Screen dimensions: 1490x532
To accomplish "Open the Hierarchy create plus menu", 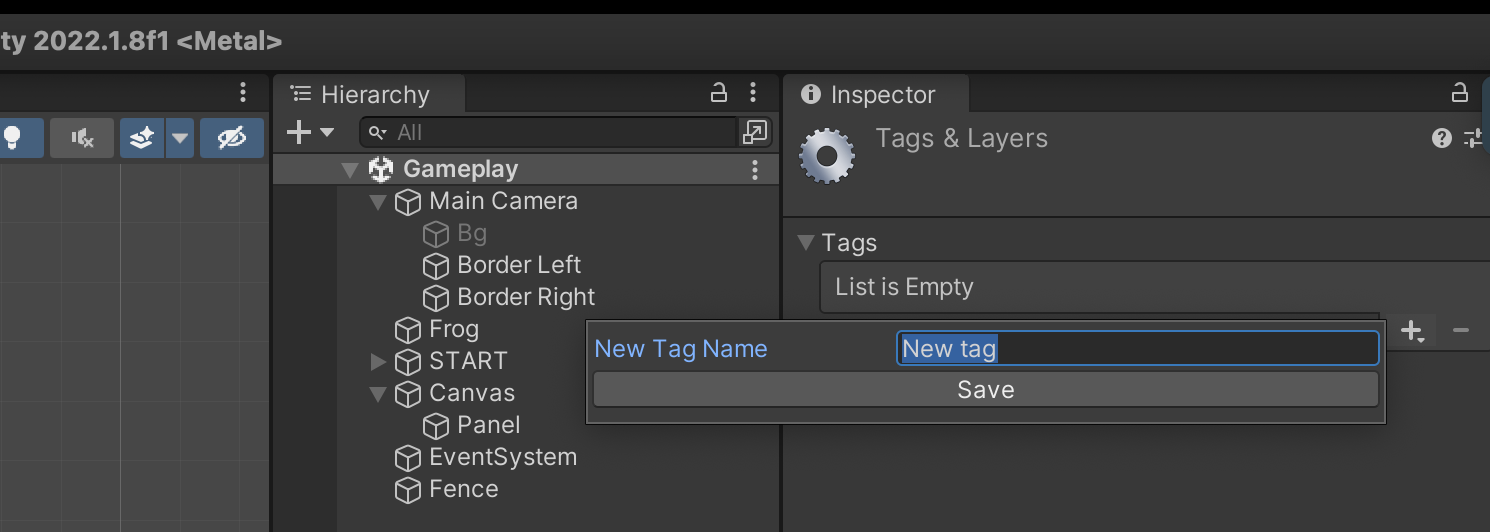I will coord(310,132).
